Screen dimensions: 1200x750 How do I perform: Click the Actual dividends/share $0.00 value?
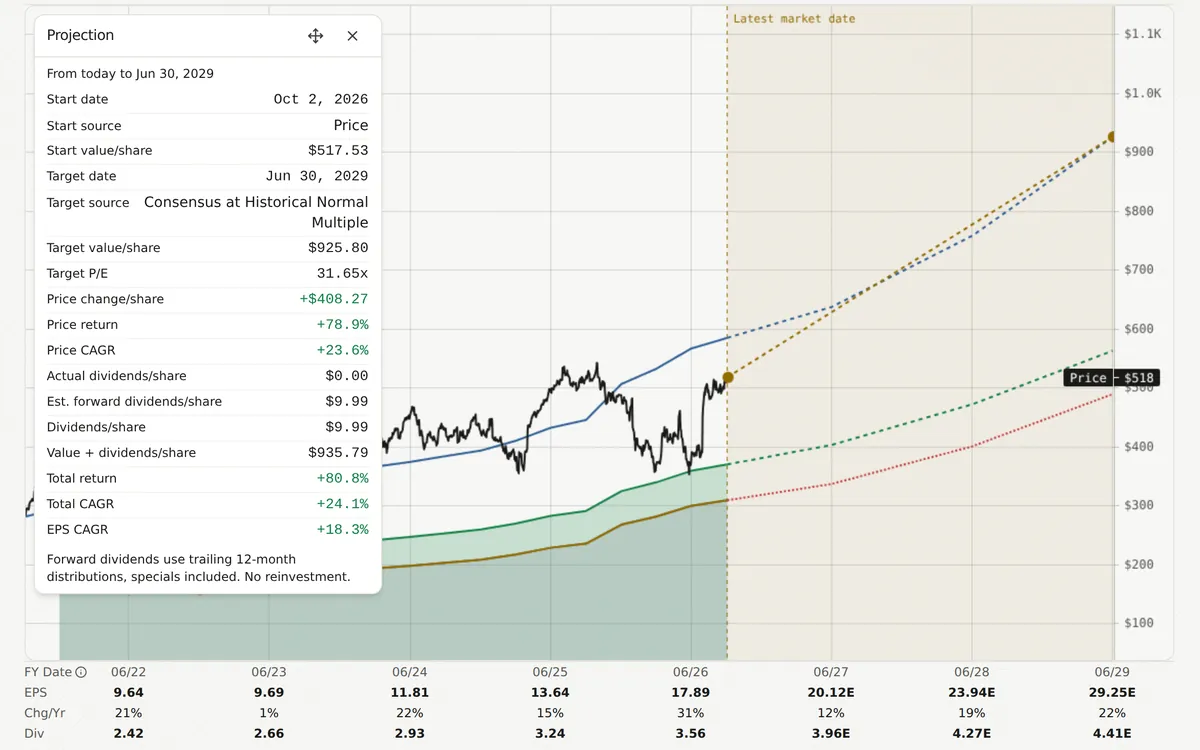coord(346,376)
